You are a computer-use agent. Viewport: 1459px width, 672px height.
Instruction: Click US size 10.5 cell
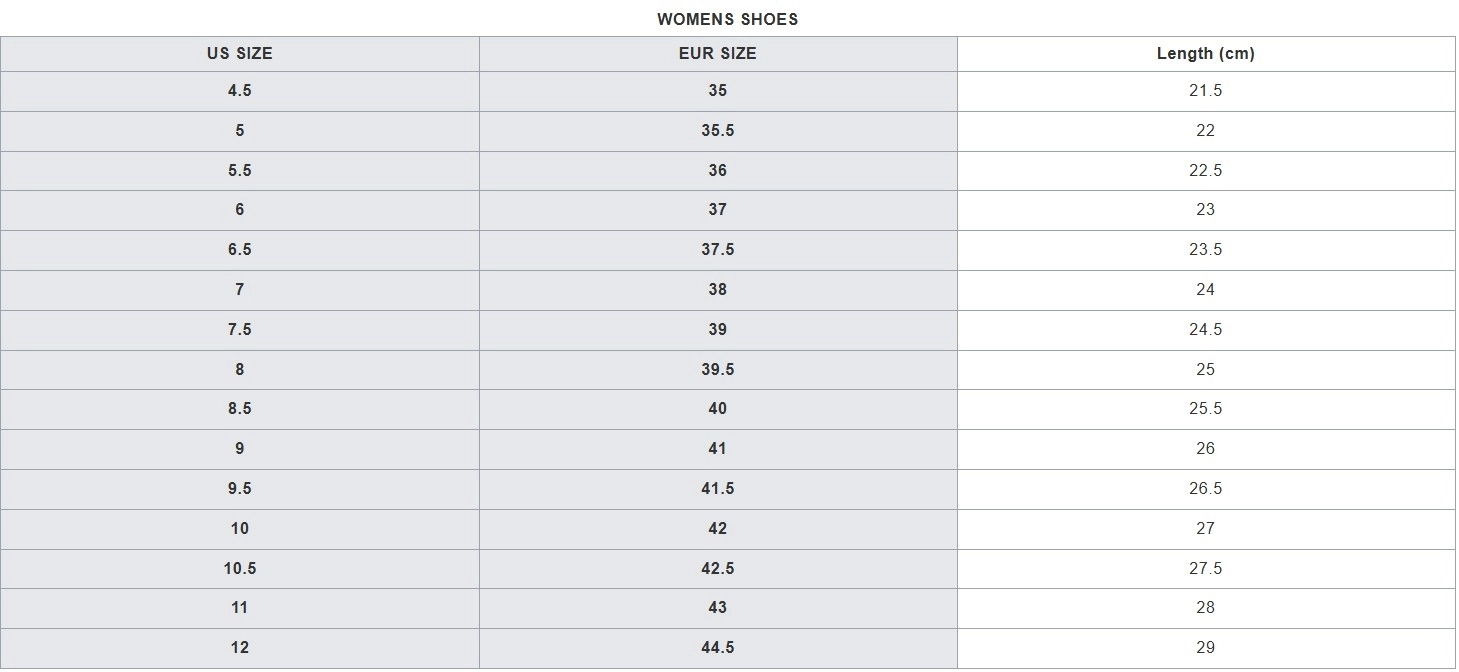[239, 569]
